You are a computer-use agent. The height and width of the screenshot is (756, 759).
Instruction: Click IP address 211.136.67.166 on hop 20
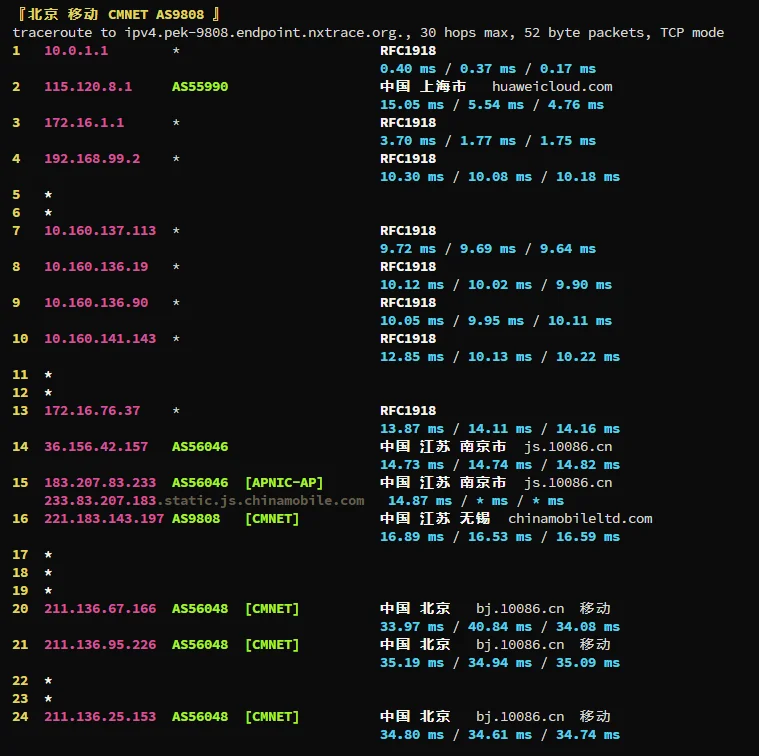coord(100,608)
